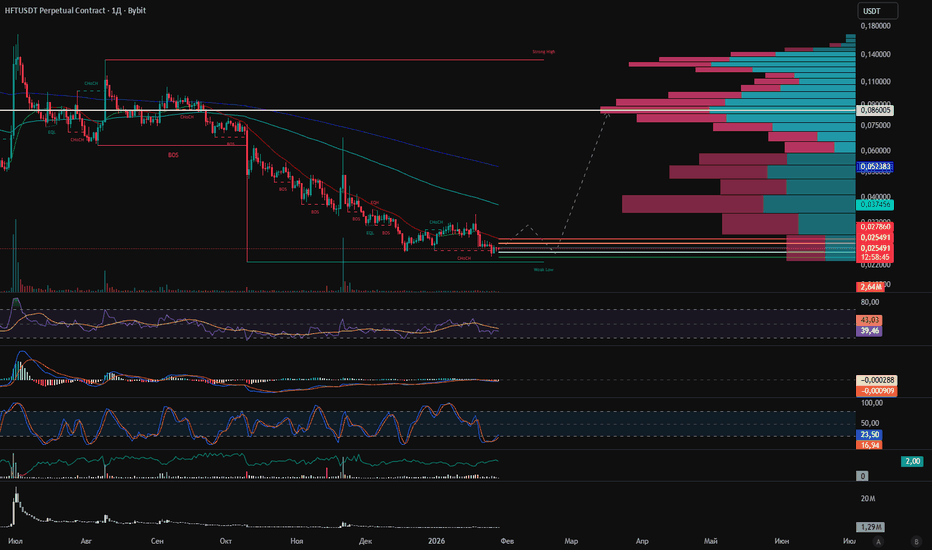Toggle the auto scale A button
Viewport: 932px width, 550px height.
pos(879,541)
